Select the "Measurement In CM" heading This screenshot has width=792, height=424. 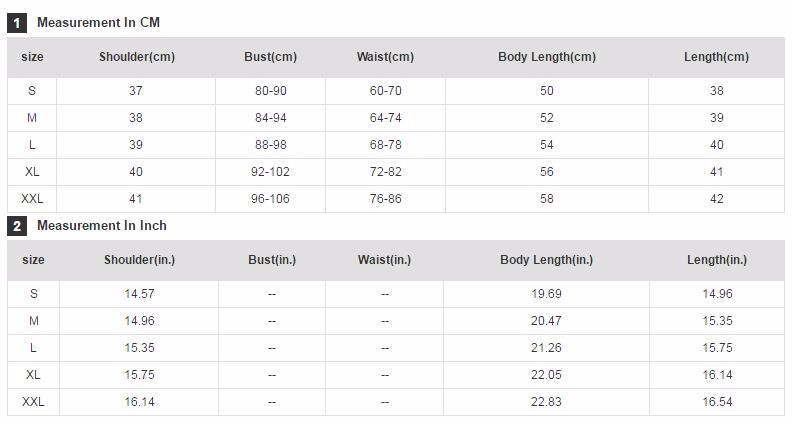pos(98,22)
